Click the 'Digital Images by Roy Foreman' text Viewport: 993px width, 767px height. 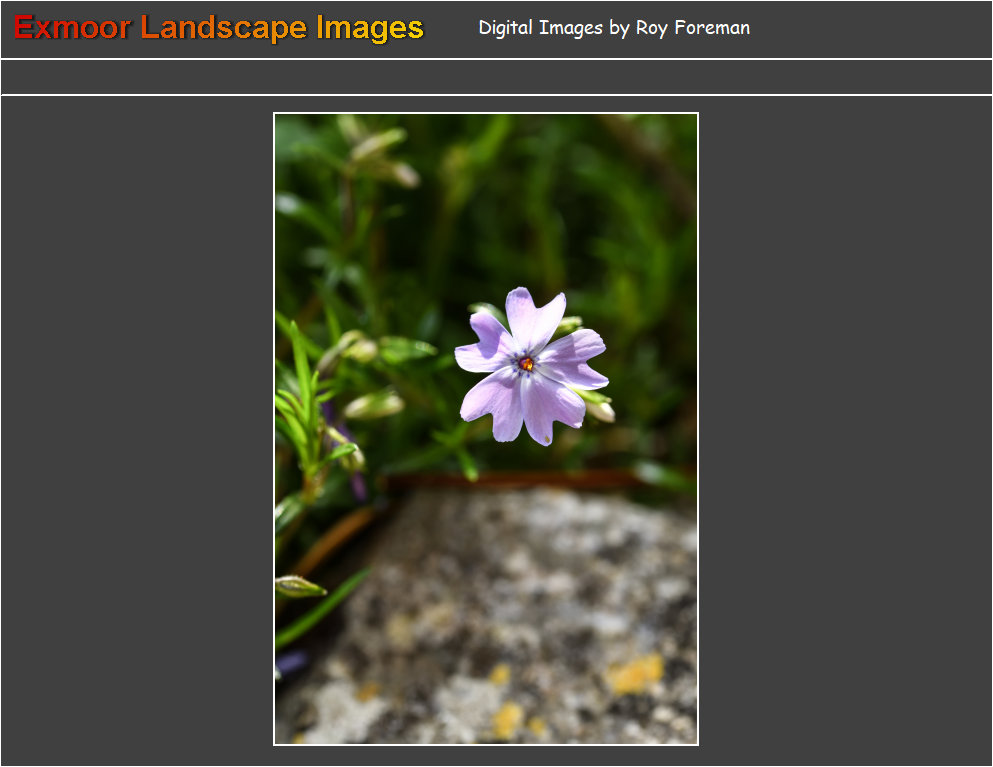613,28
